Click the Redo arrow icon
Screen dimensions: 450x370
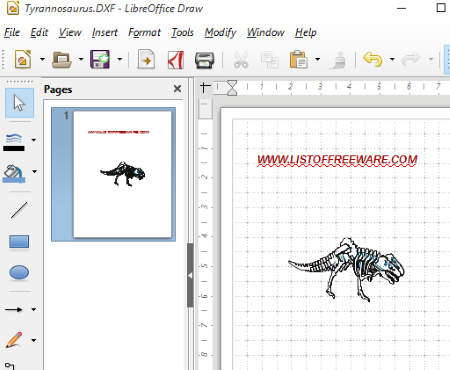[411, 59]
